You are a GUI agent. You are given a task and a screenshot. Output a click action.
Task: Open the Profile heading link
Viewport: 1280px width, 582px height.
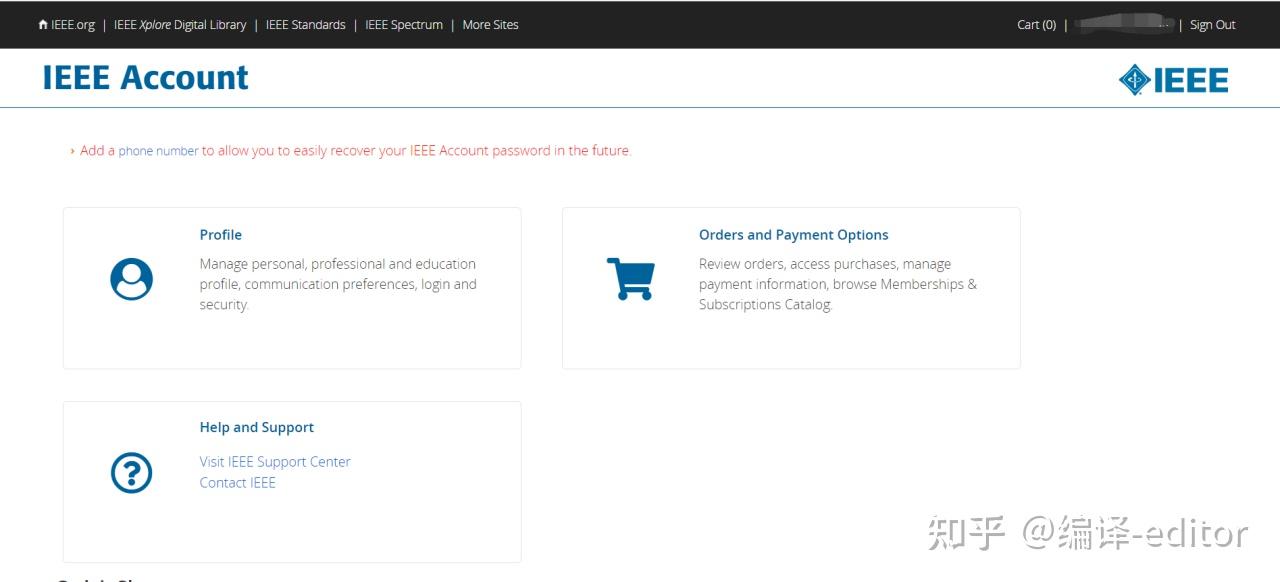[x=221, y=235]
